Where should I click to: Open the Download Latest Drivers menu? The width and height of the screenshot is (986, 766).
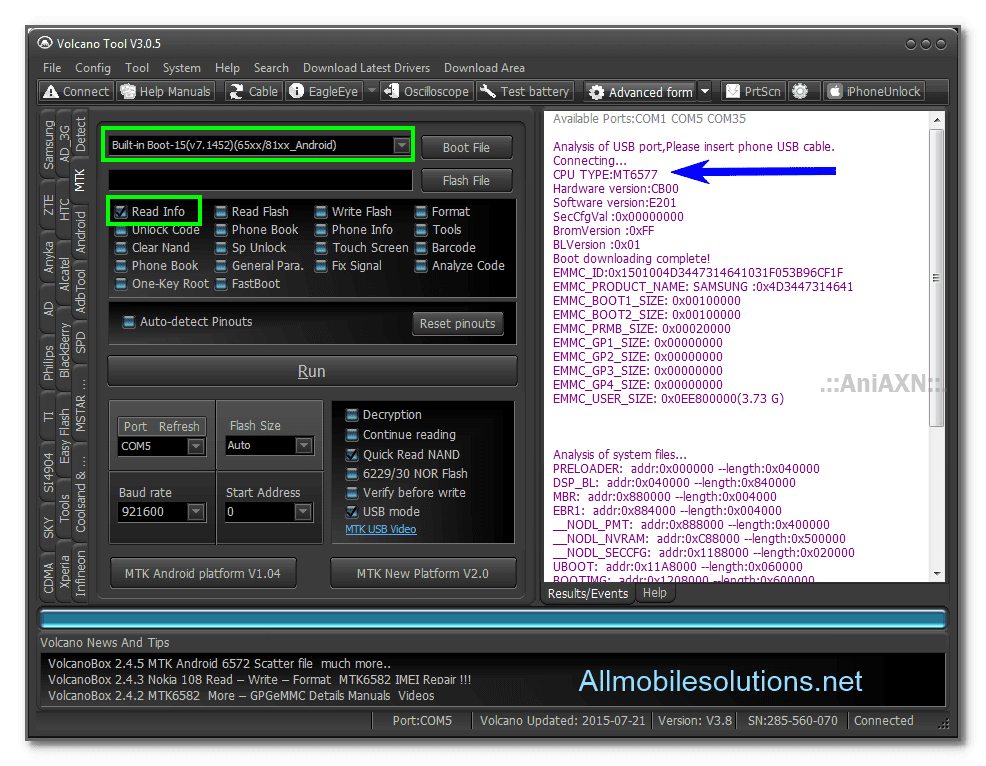coord(366,68)
